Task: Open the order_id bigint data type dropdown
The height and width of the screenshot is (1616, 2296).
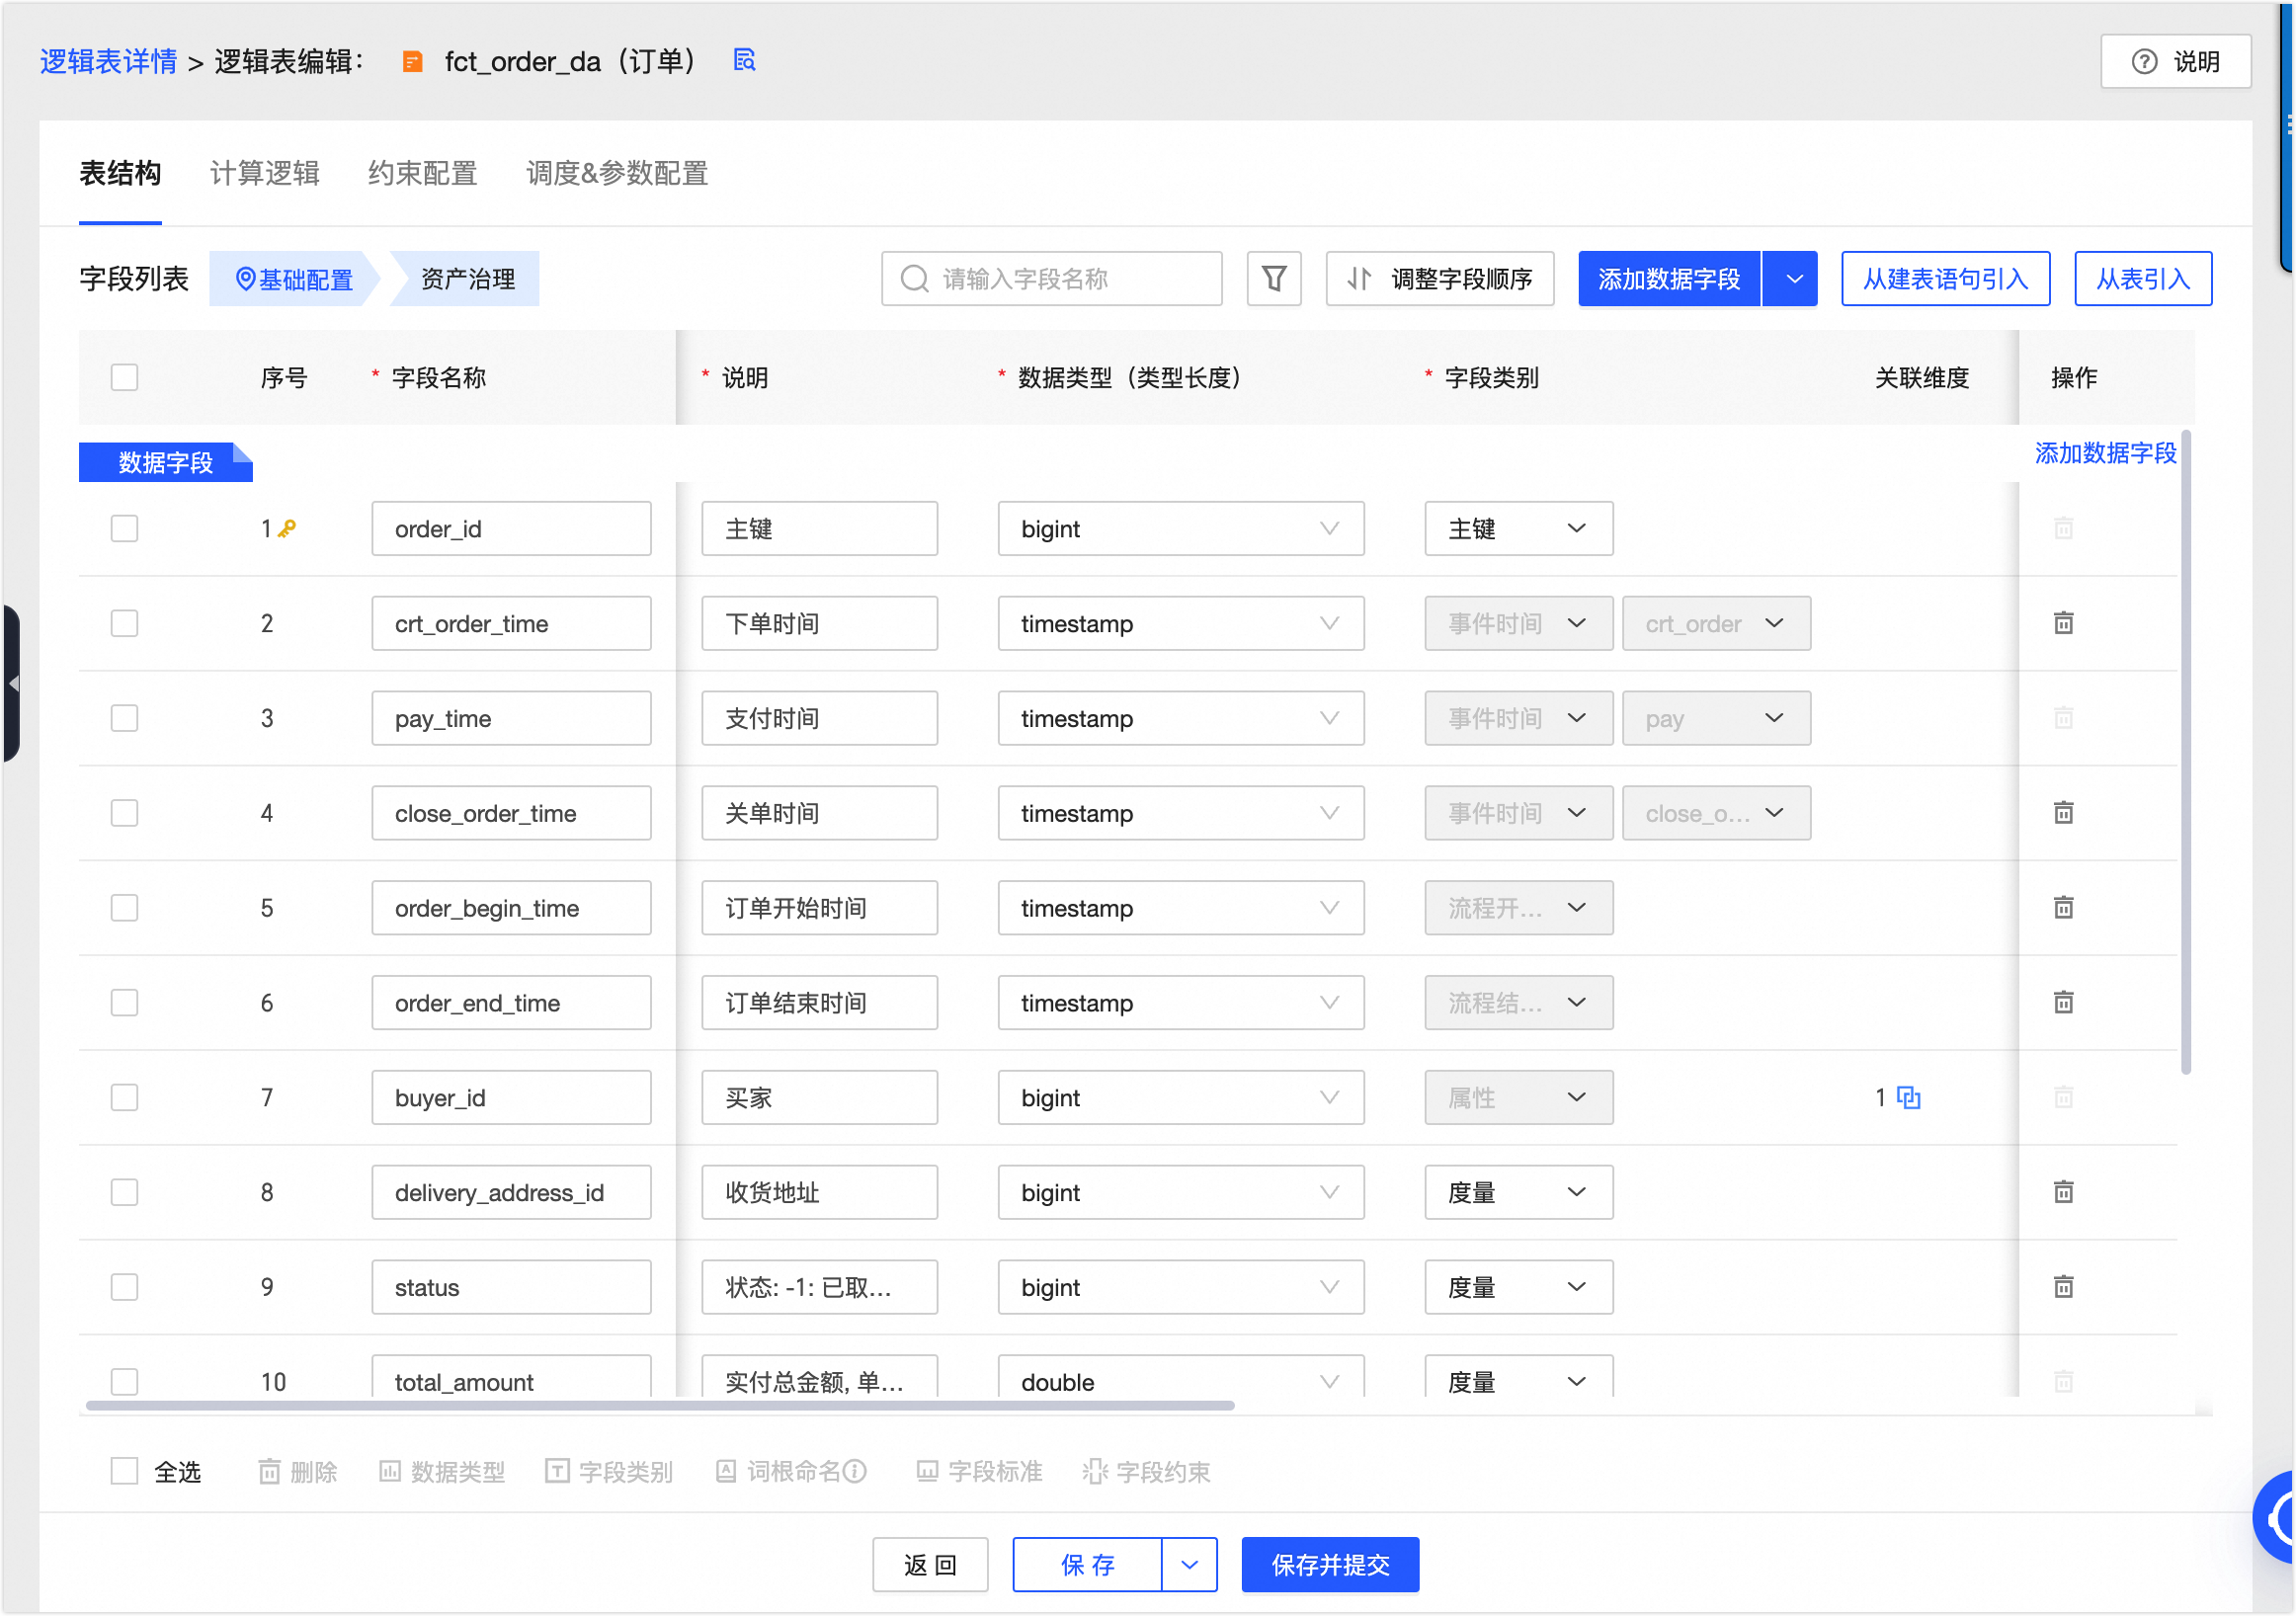Action: pos(1180,529)
